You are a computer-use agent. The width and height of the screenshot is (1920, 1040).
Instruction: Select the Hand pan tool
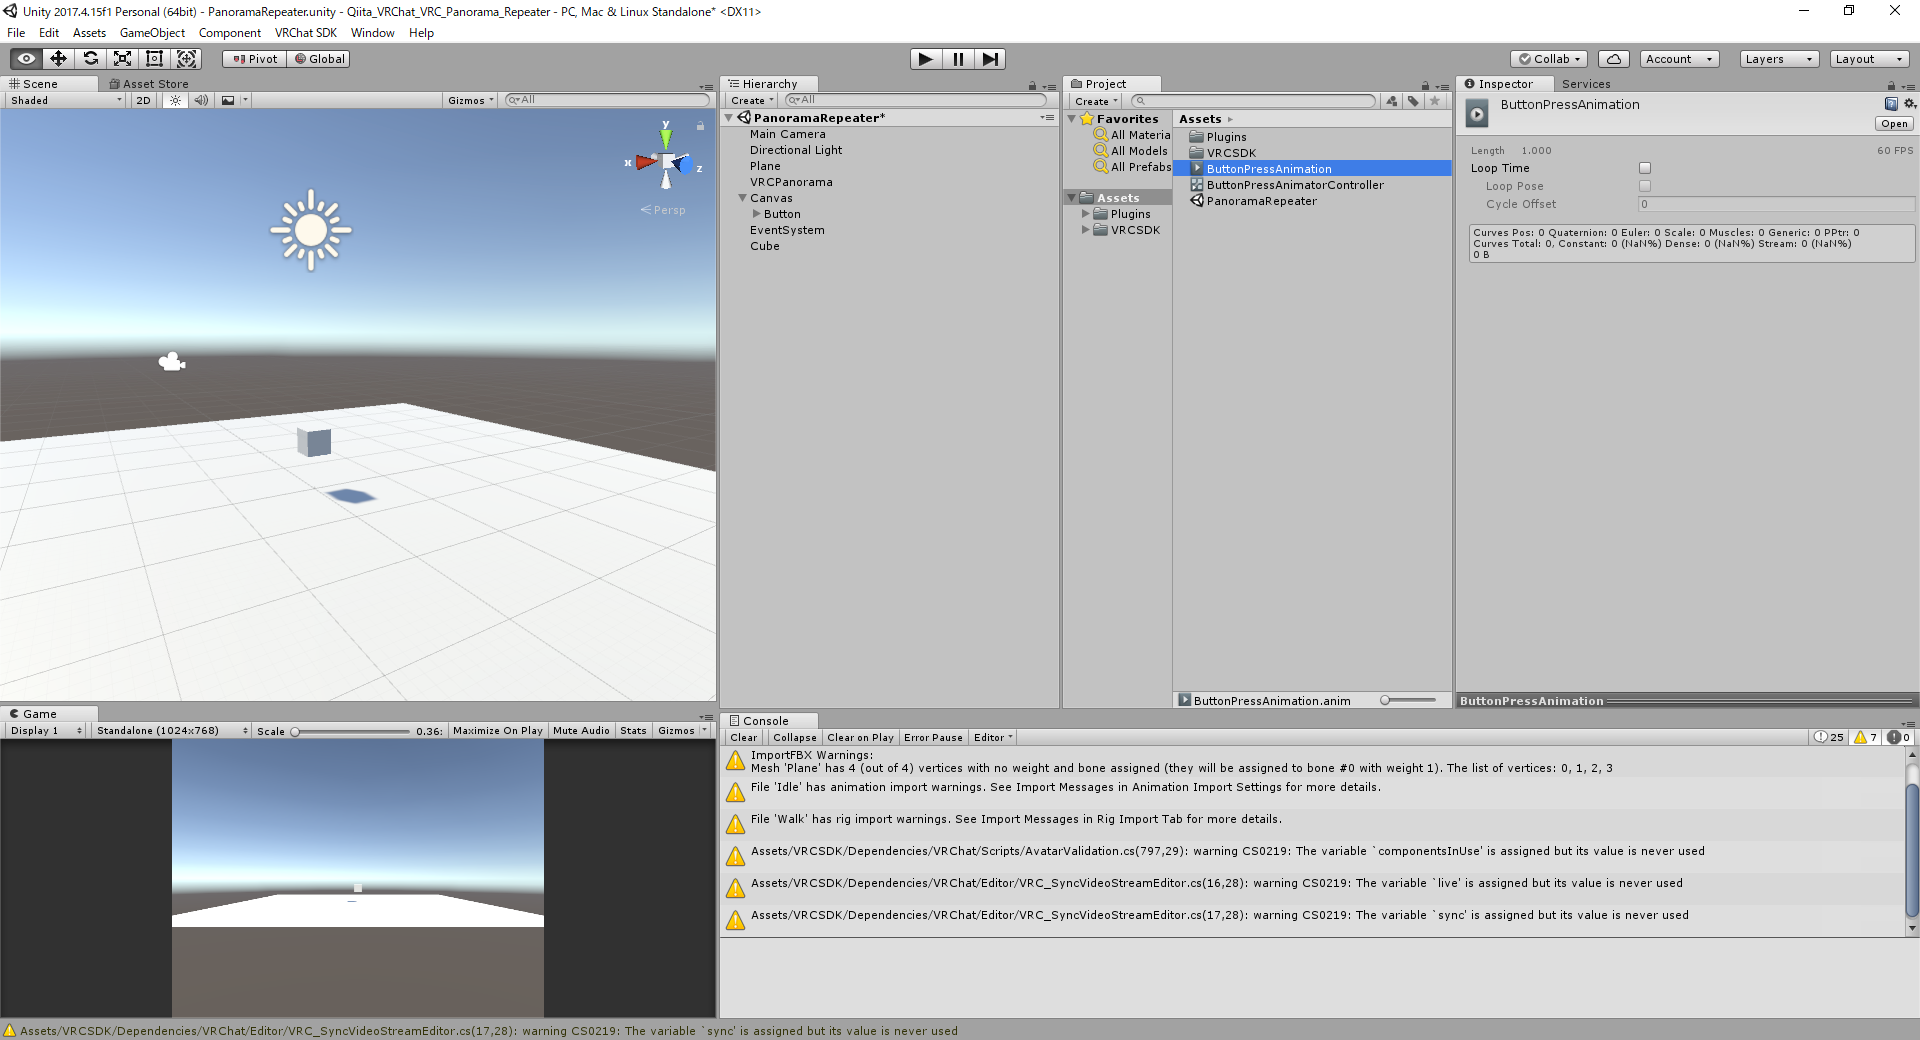(x=25, y=58)
